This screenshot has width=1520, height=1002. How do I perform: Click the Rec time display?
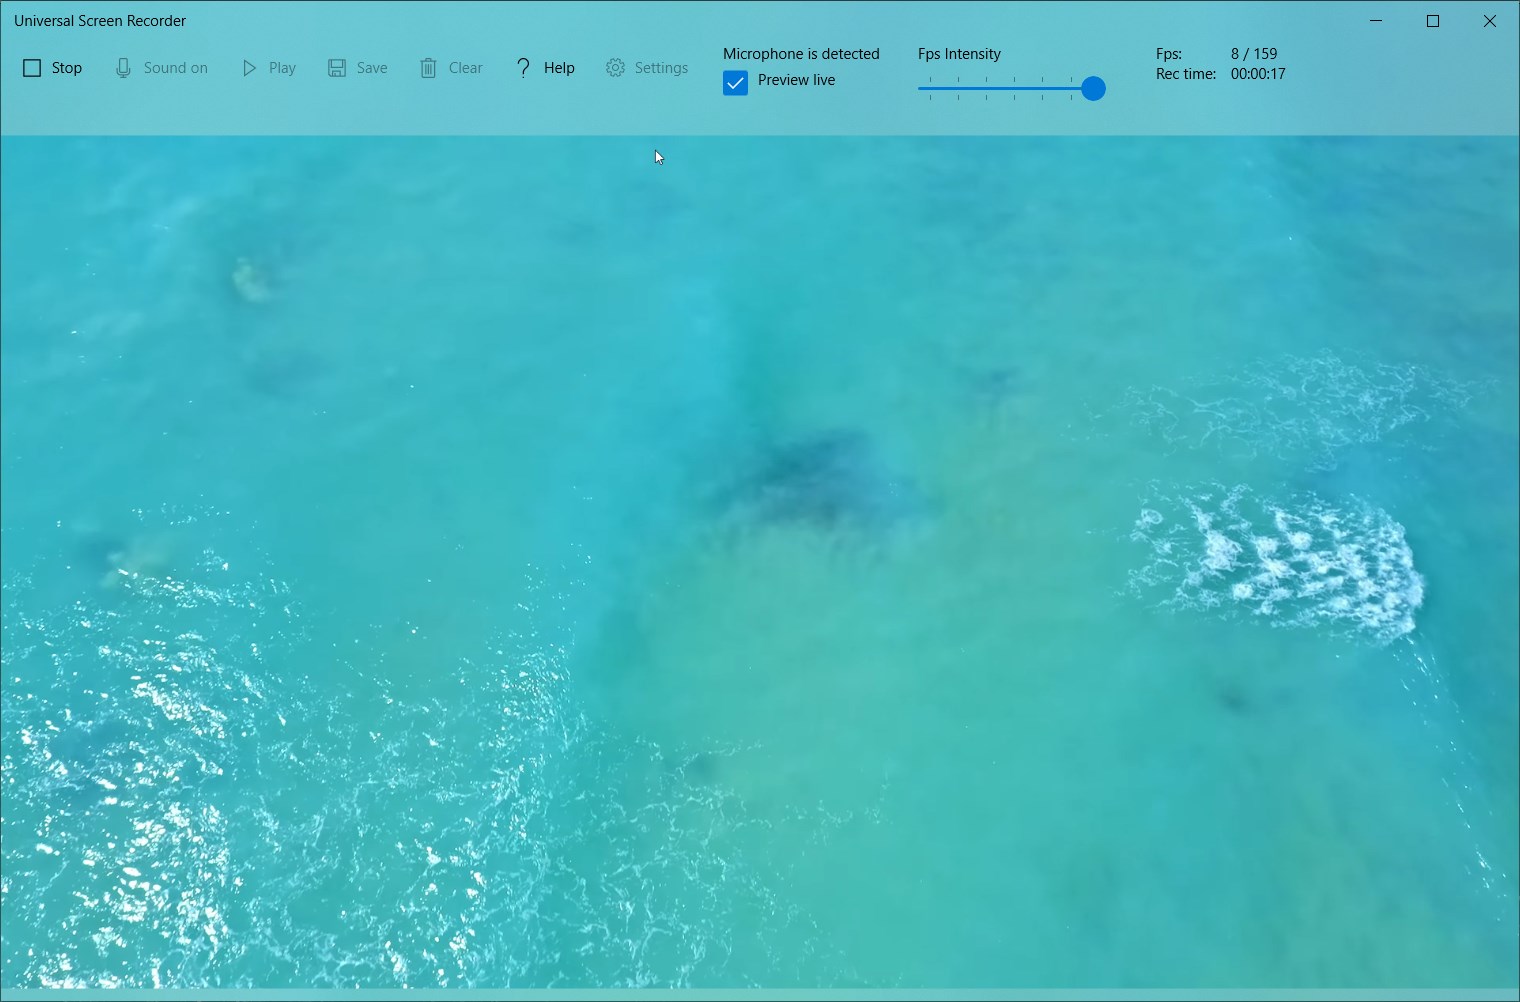pyautogui.click(x=1222, y=73)
